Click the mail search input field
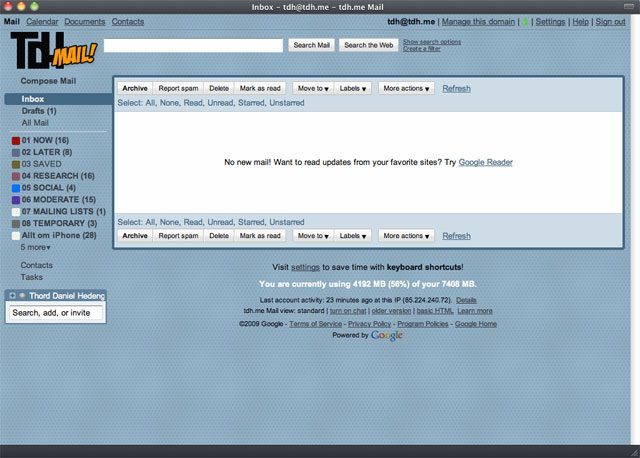Screen dimensions: 640x458 (193, 45)
